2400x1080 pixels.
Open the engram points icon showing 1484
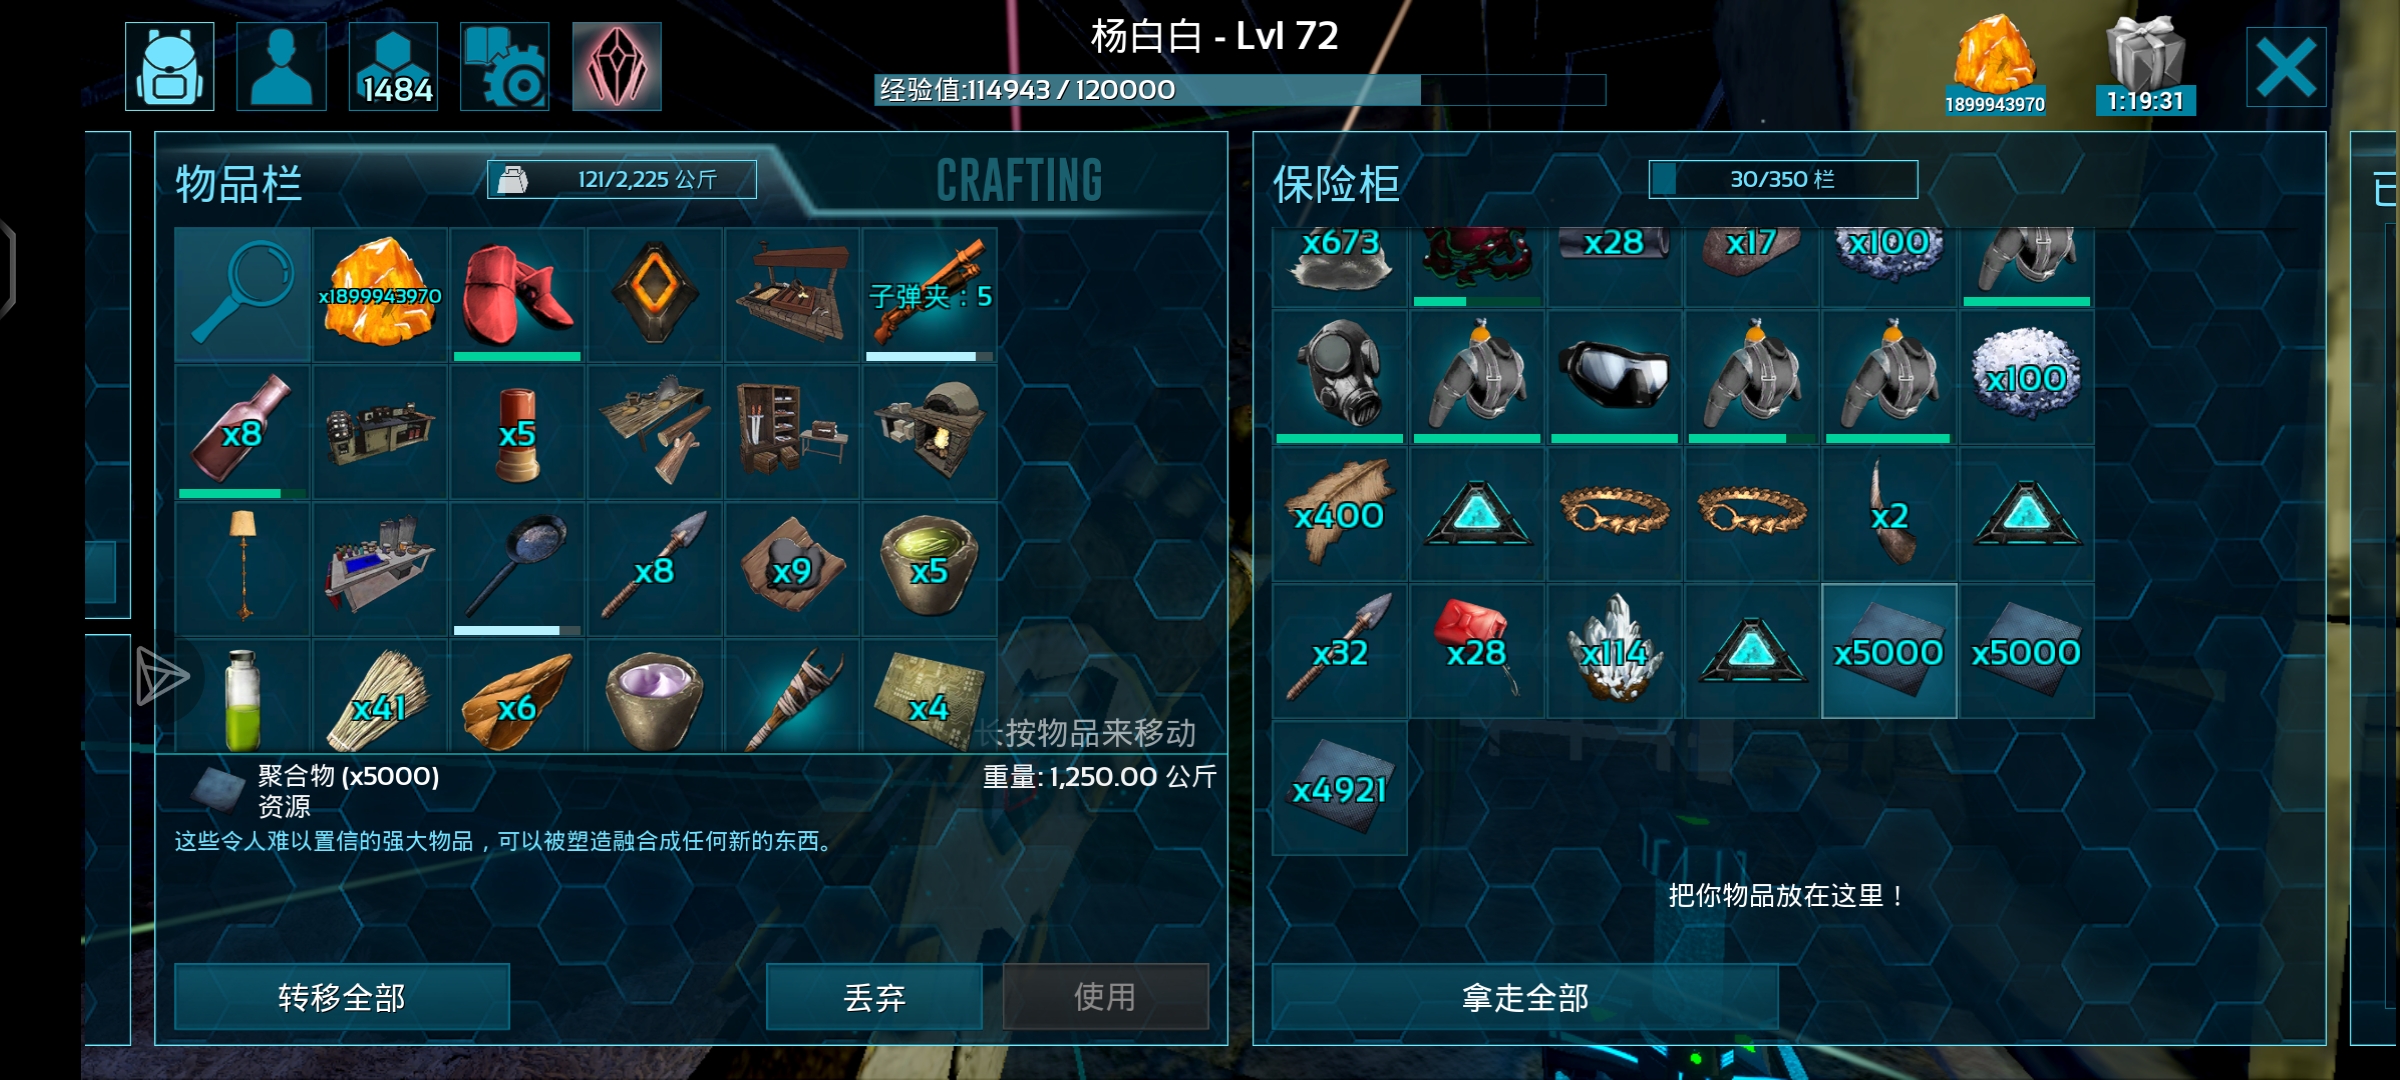tap(393, 67)
